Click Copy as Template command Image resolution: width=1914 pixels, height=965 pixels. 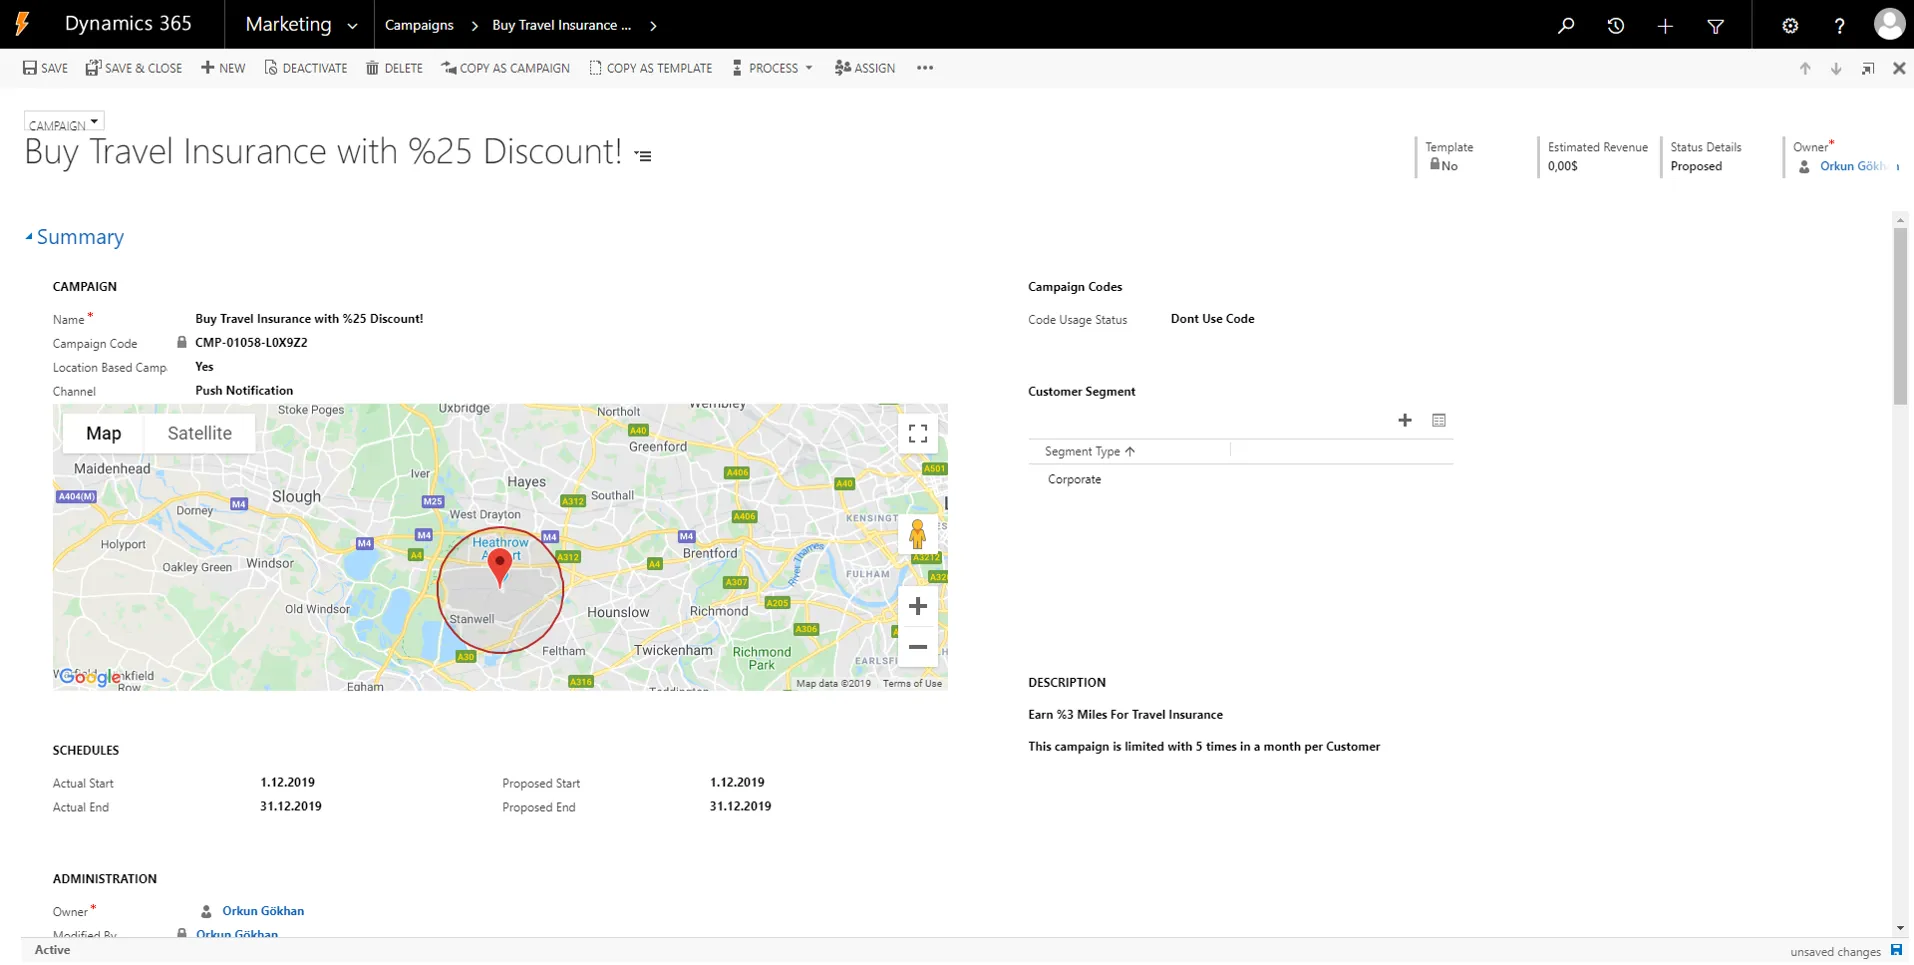[651, 68]
